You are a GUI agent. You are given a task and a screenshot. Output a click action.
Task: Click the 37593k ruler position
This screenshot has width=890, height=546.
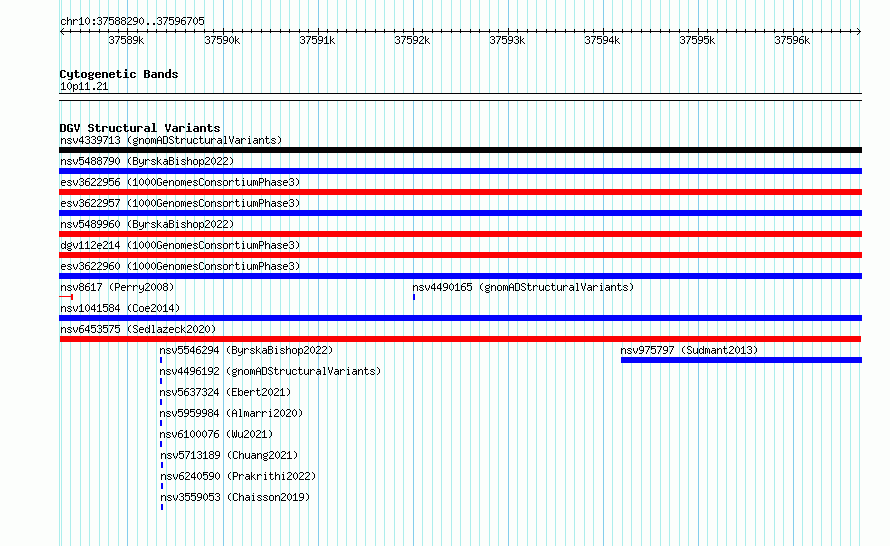pyautogui.click(x=507, y=40)
